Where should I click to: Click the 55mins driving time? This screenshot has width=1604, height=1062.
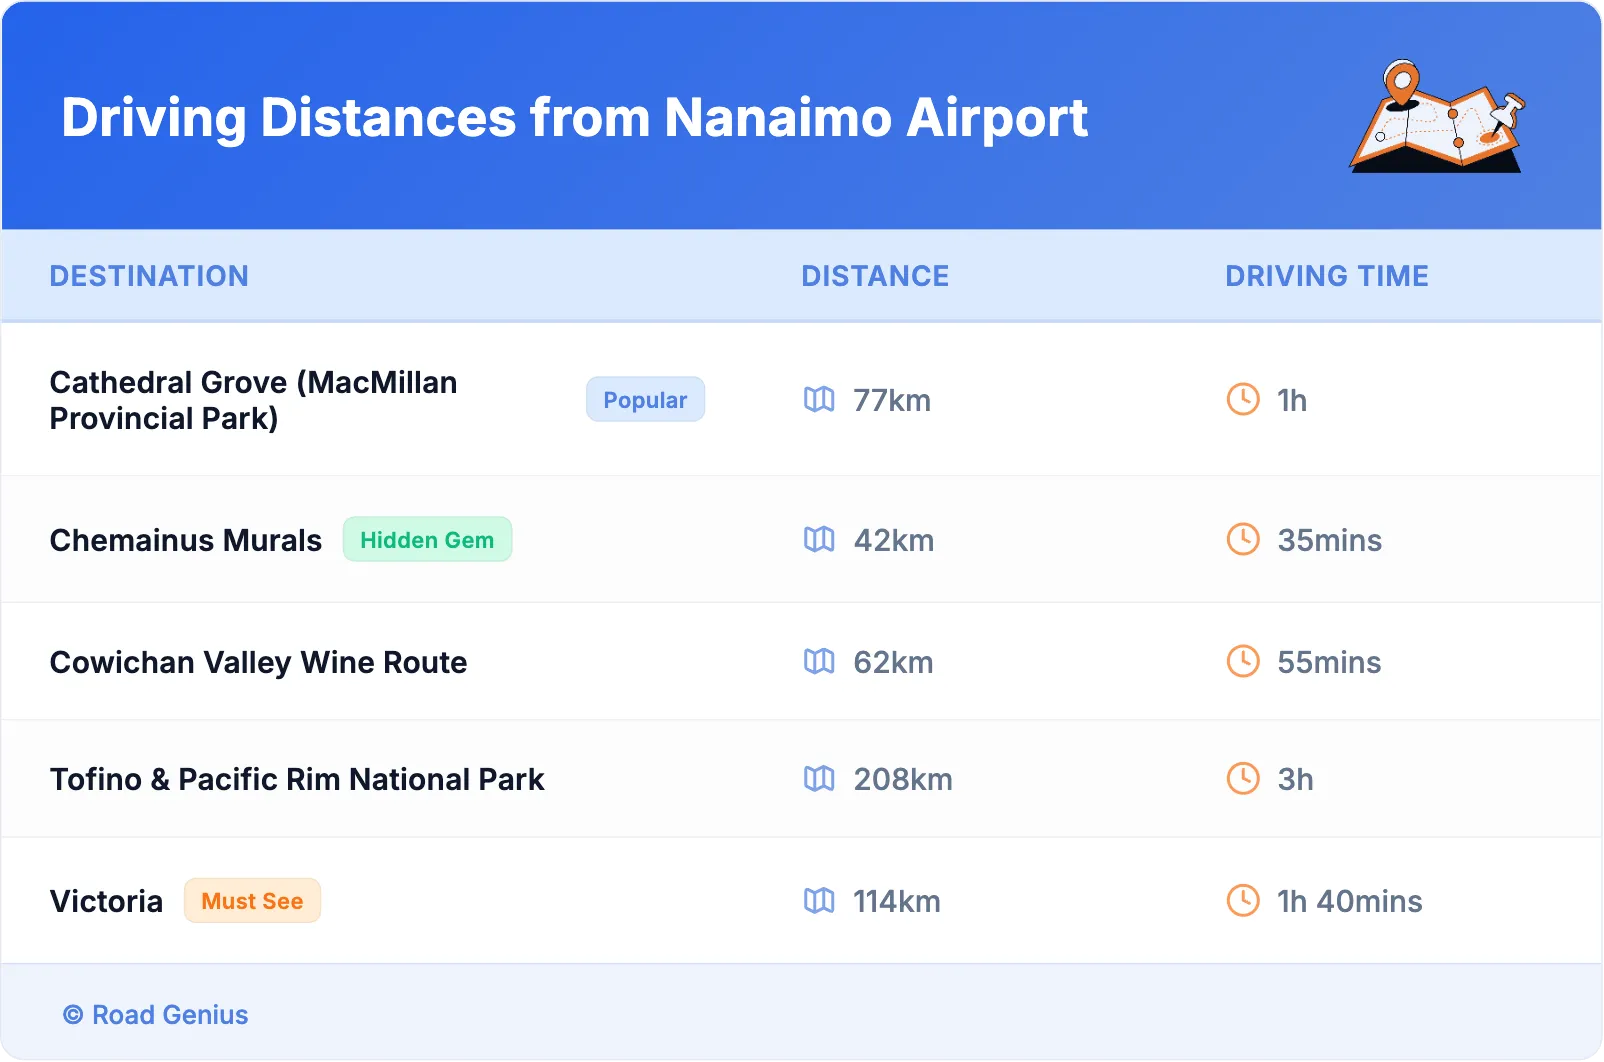click(1329, 662)
